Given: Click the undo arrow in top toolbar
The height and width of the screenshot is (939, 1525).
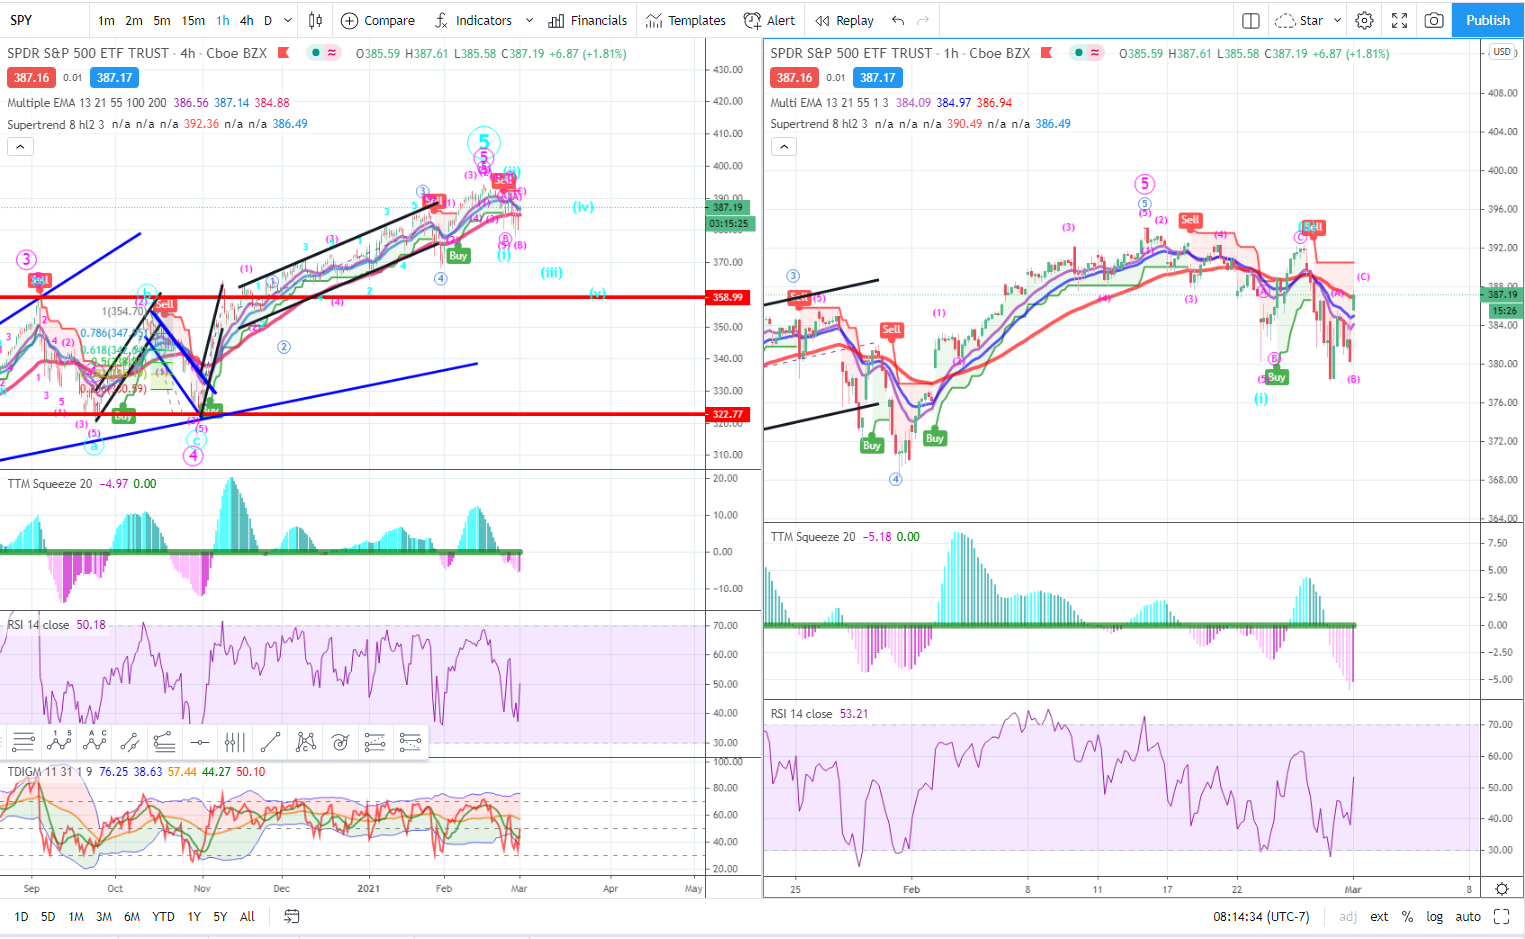Looking at the screenshot, I should click(898, 20).
